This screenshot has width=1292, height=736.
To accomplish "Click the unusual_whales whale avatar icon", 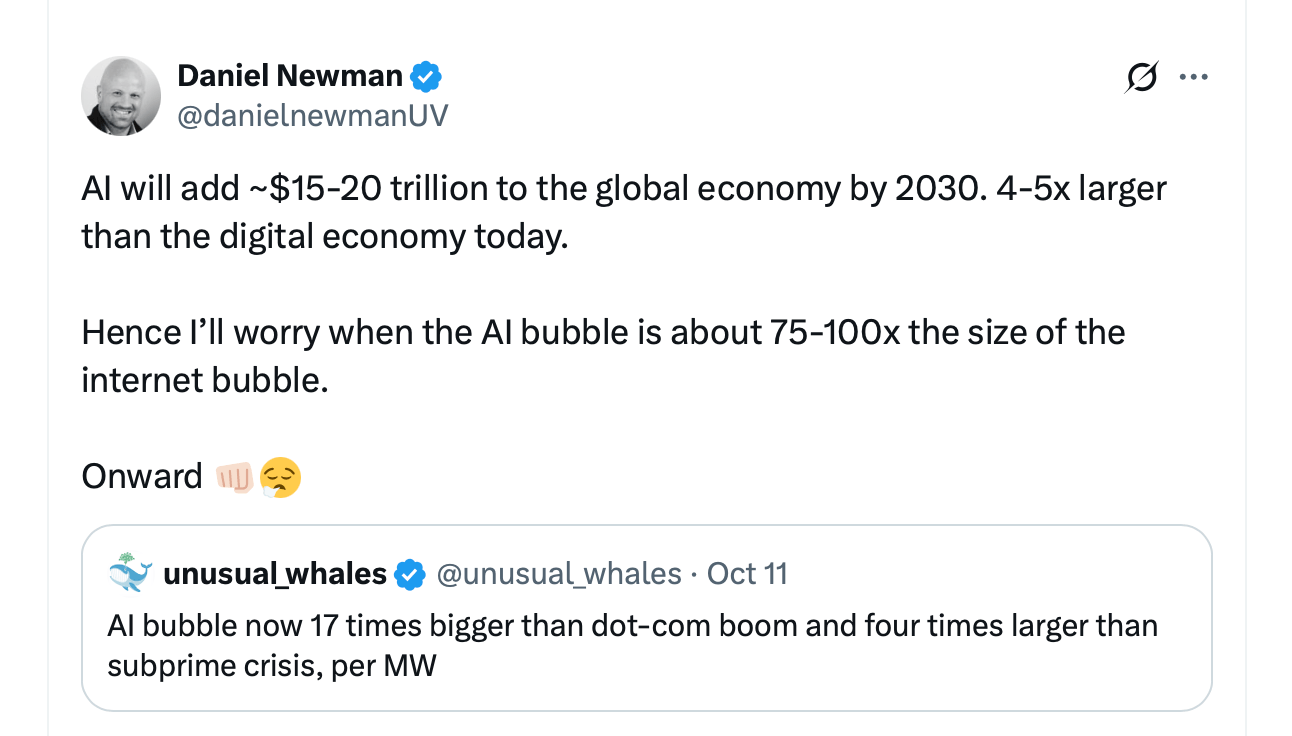I will point(130,573).
